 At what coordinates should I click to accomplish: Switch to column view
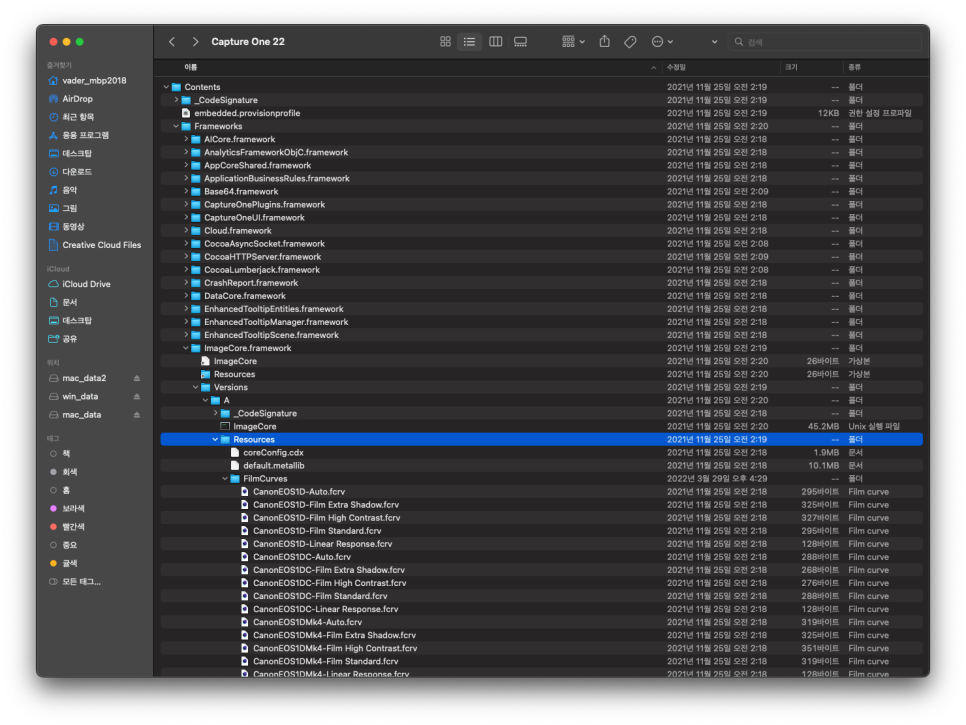point(495,42)
